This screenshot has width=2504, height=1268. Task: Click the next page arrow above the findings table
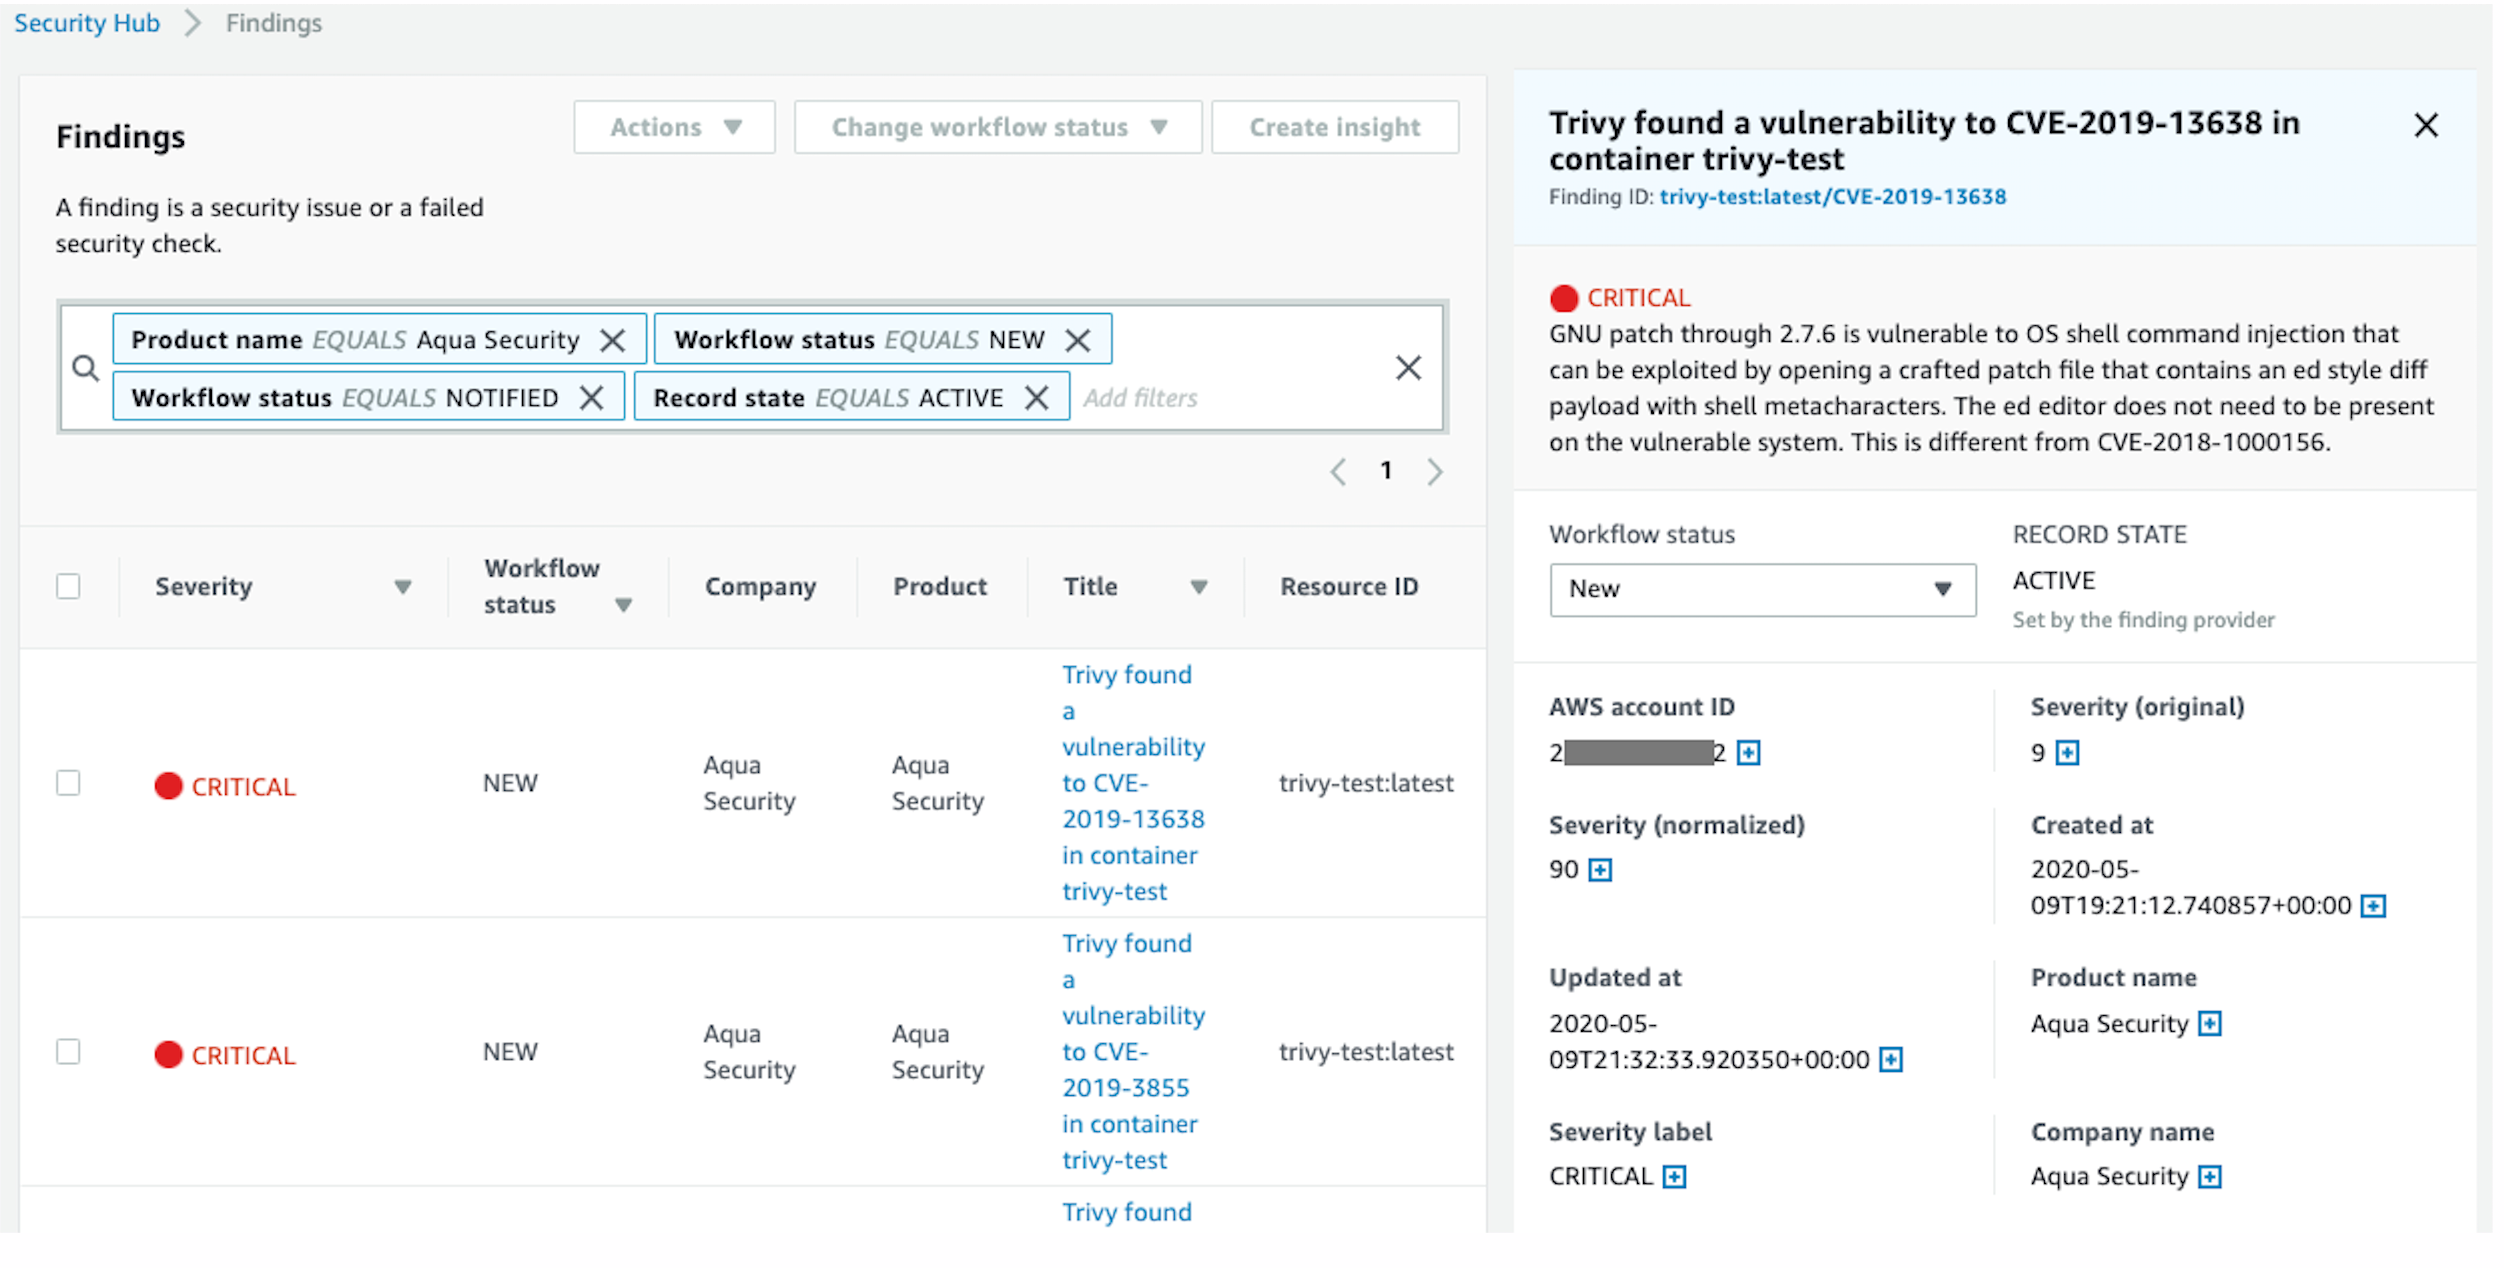[x=1436, y=471]
